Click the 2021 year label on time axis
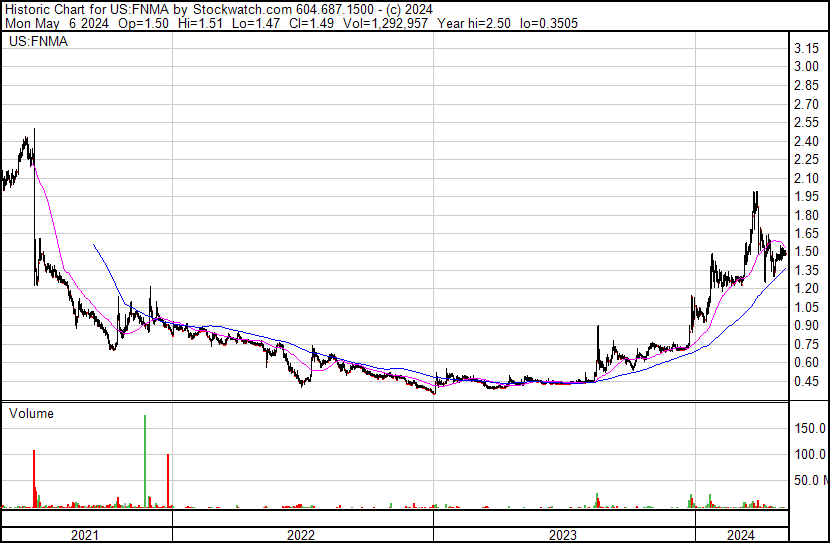 tap(85, 535)
